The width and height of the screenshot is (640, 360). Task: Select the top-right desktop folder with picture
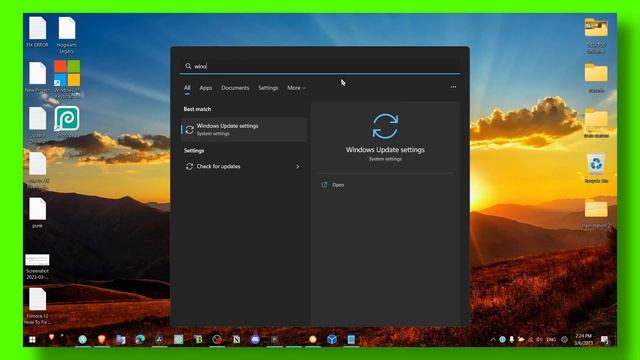point(596,35)
